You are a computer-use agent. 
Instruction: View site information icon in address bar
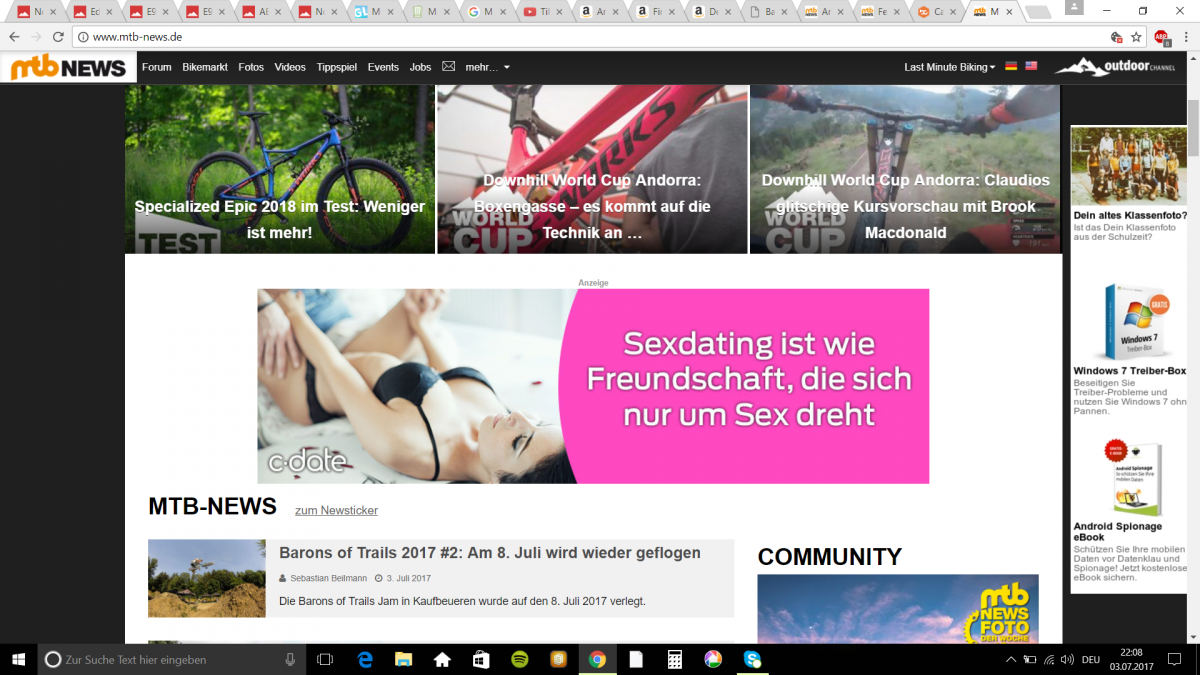tap(83, 37)
